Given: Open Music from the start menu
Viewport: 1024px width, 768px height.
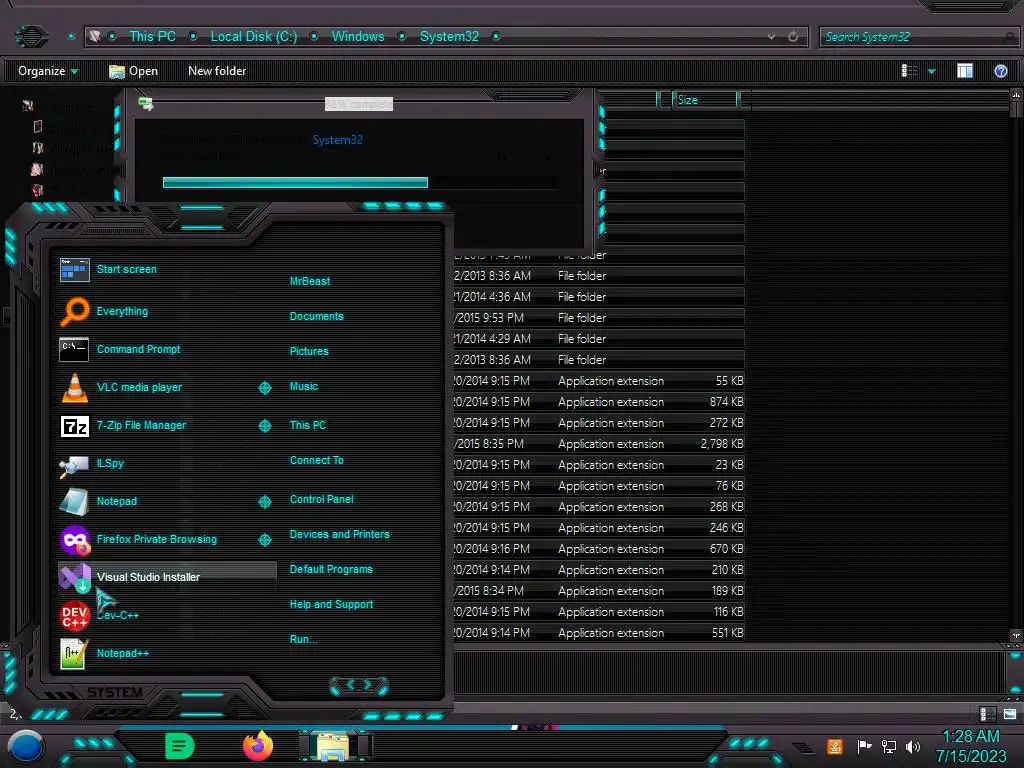Looking at the screenshot, I should [304, 387].
